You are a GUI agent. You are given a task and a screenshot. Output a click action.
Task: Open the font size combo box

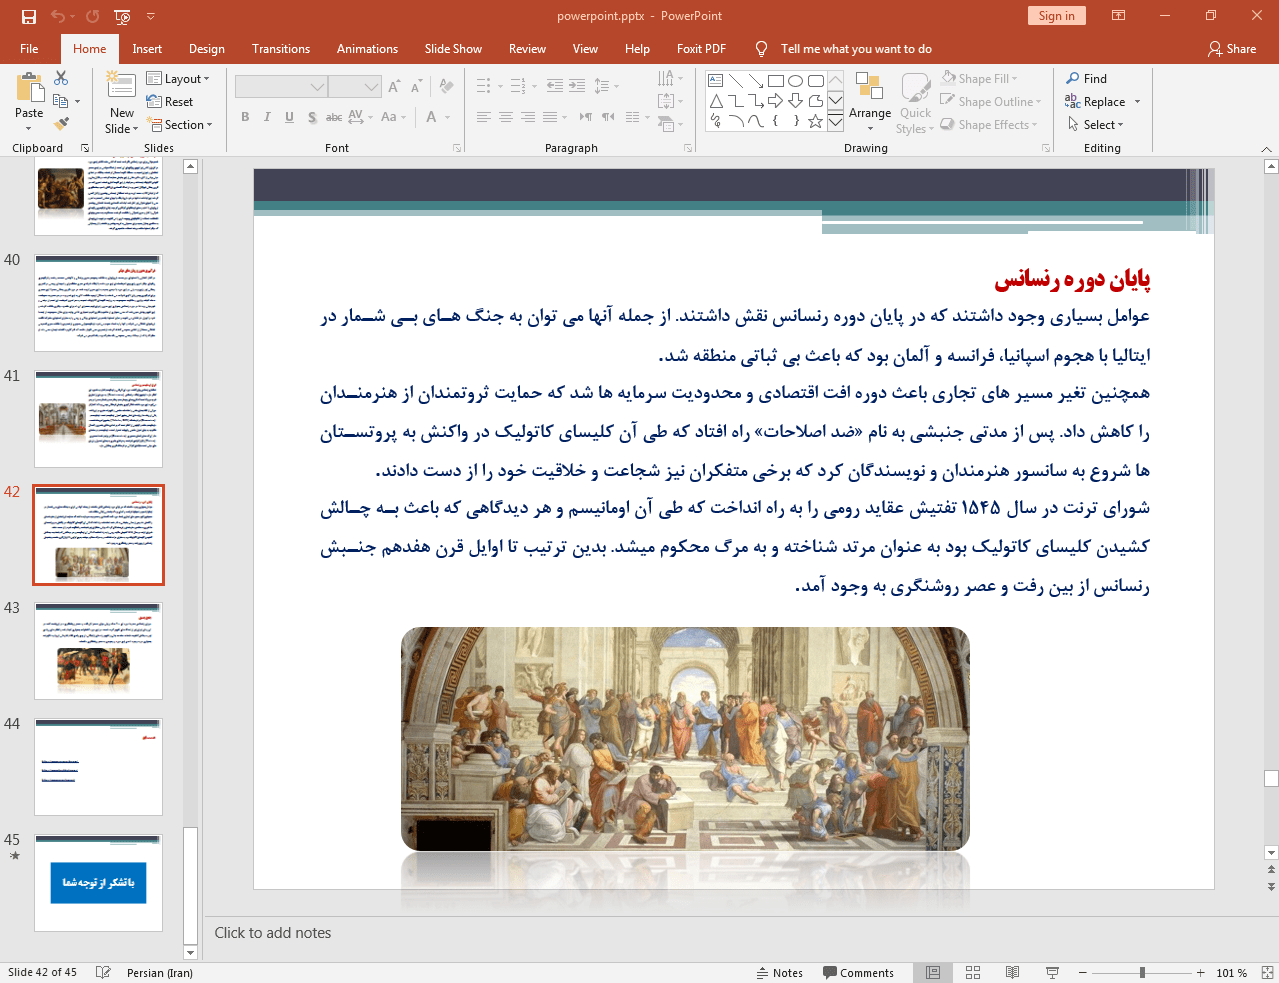pyautogui.click(x=354, y=87)
